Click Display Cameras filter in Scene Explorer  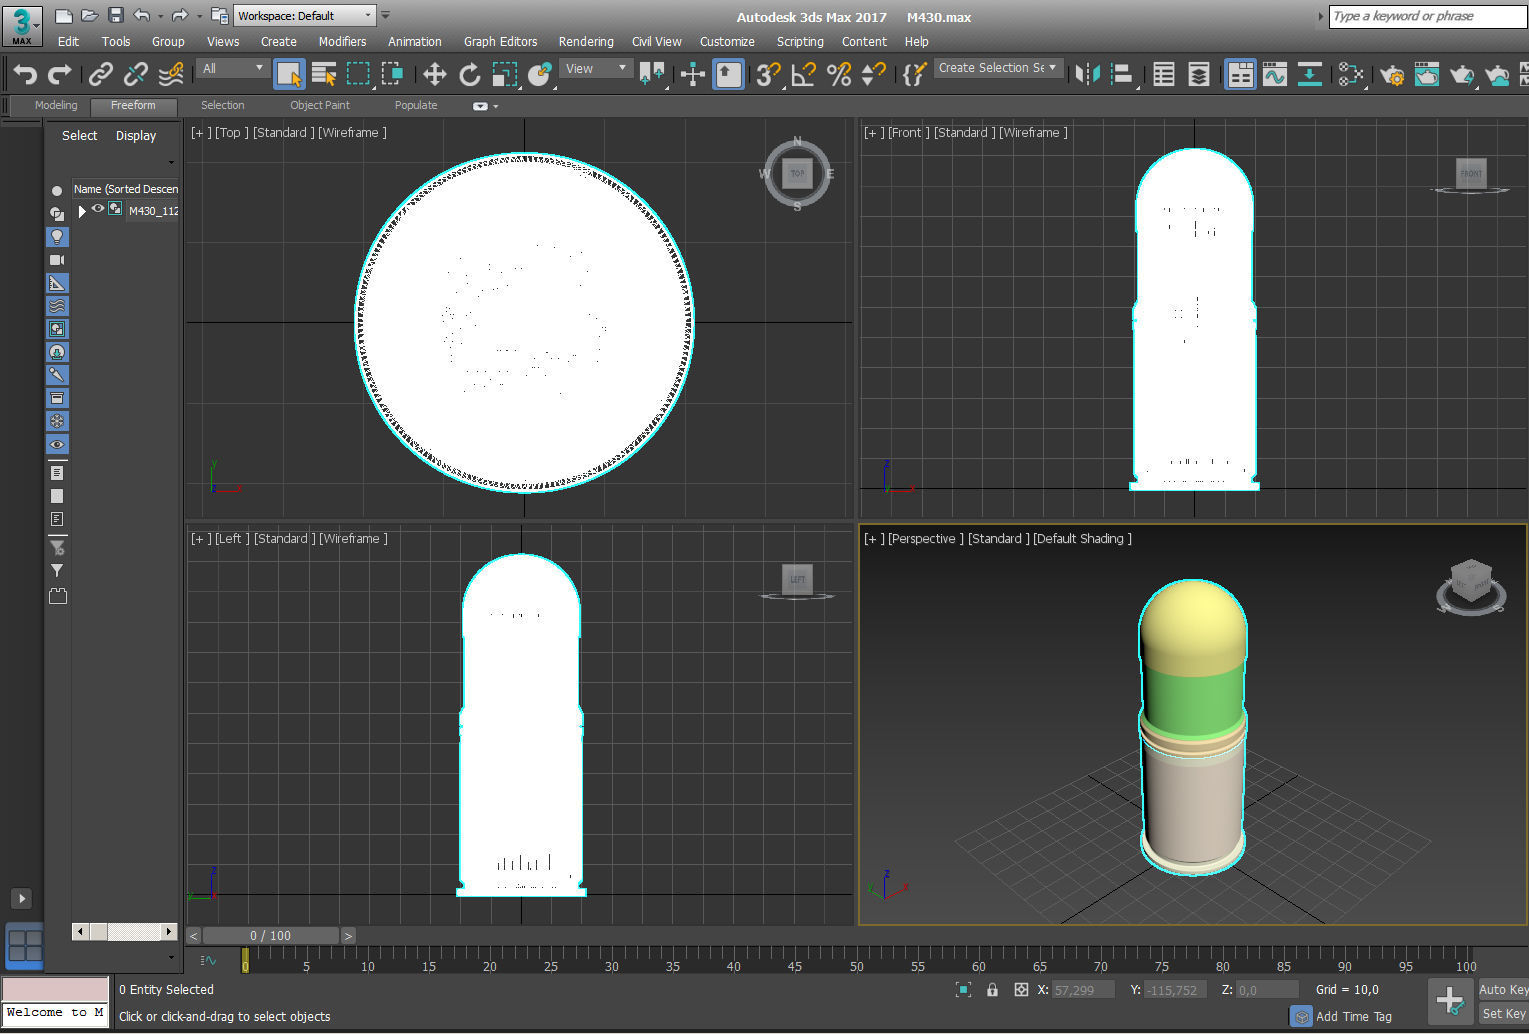tap(57, 260)
